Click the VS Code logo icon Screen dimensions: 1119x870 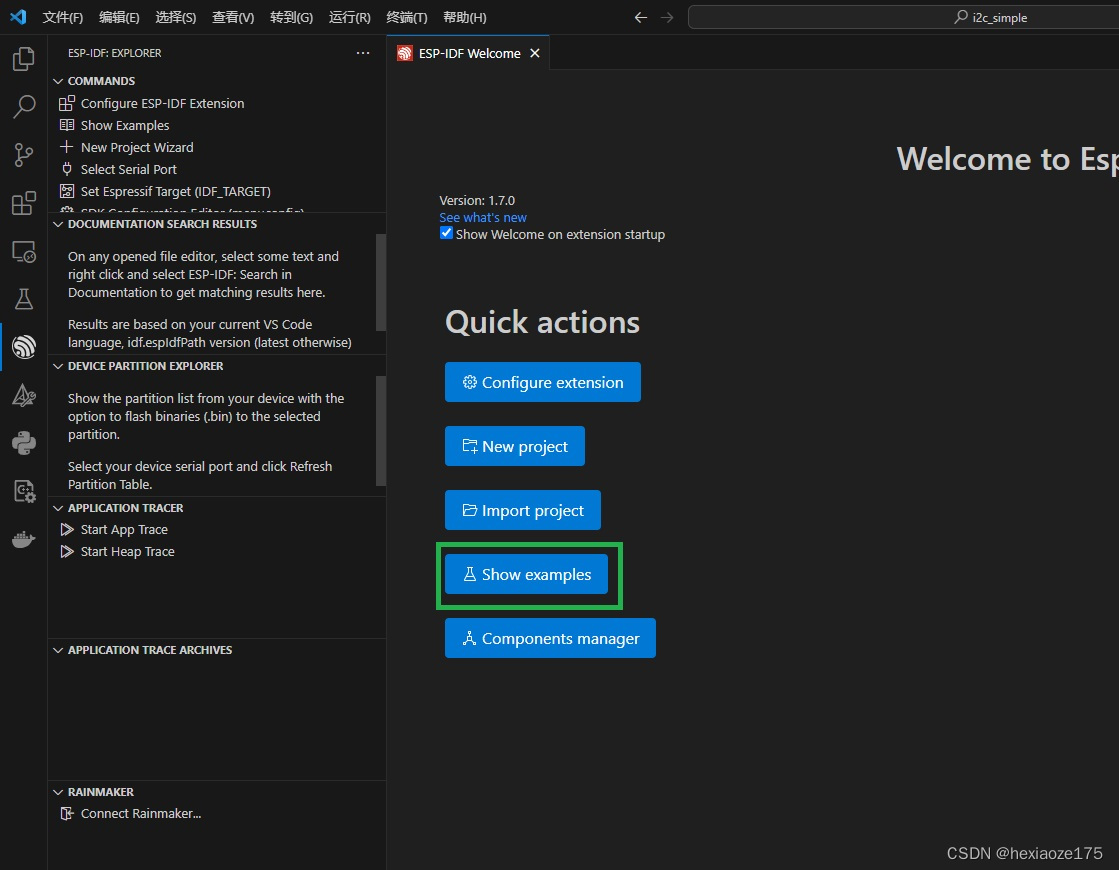tap(19, 17)
